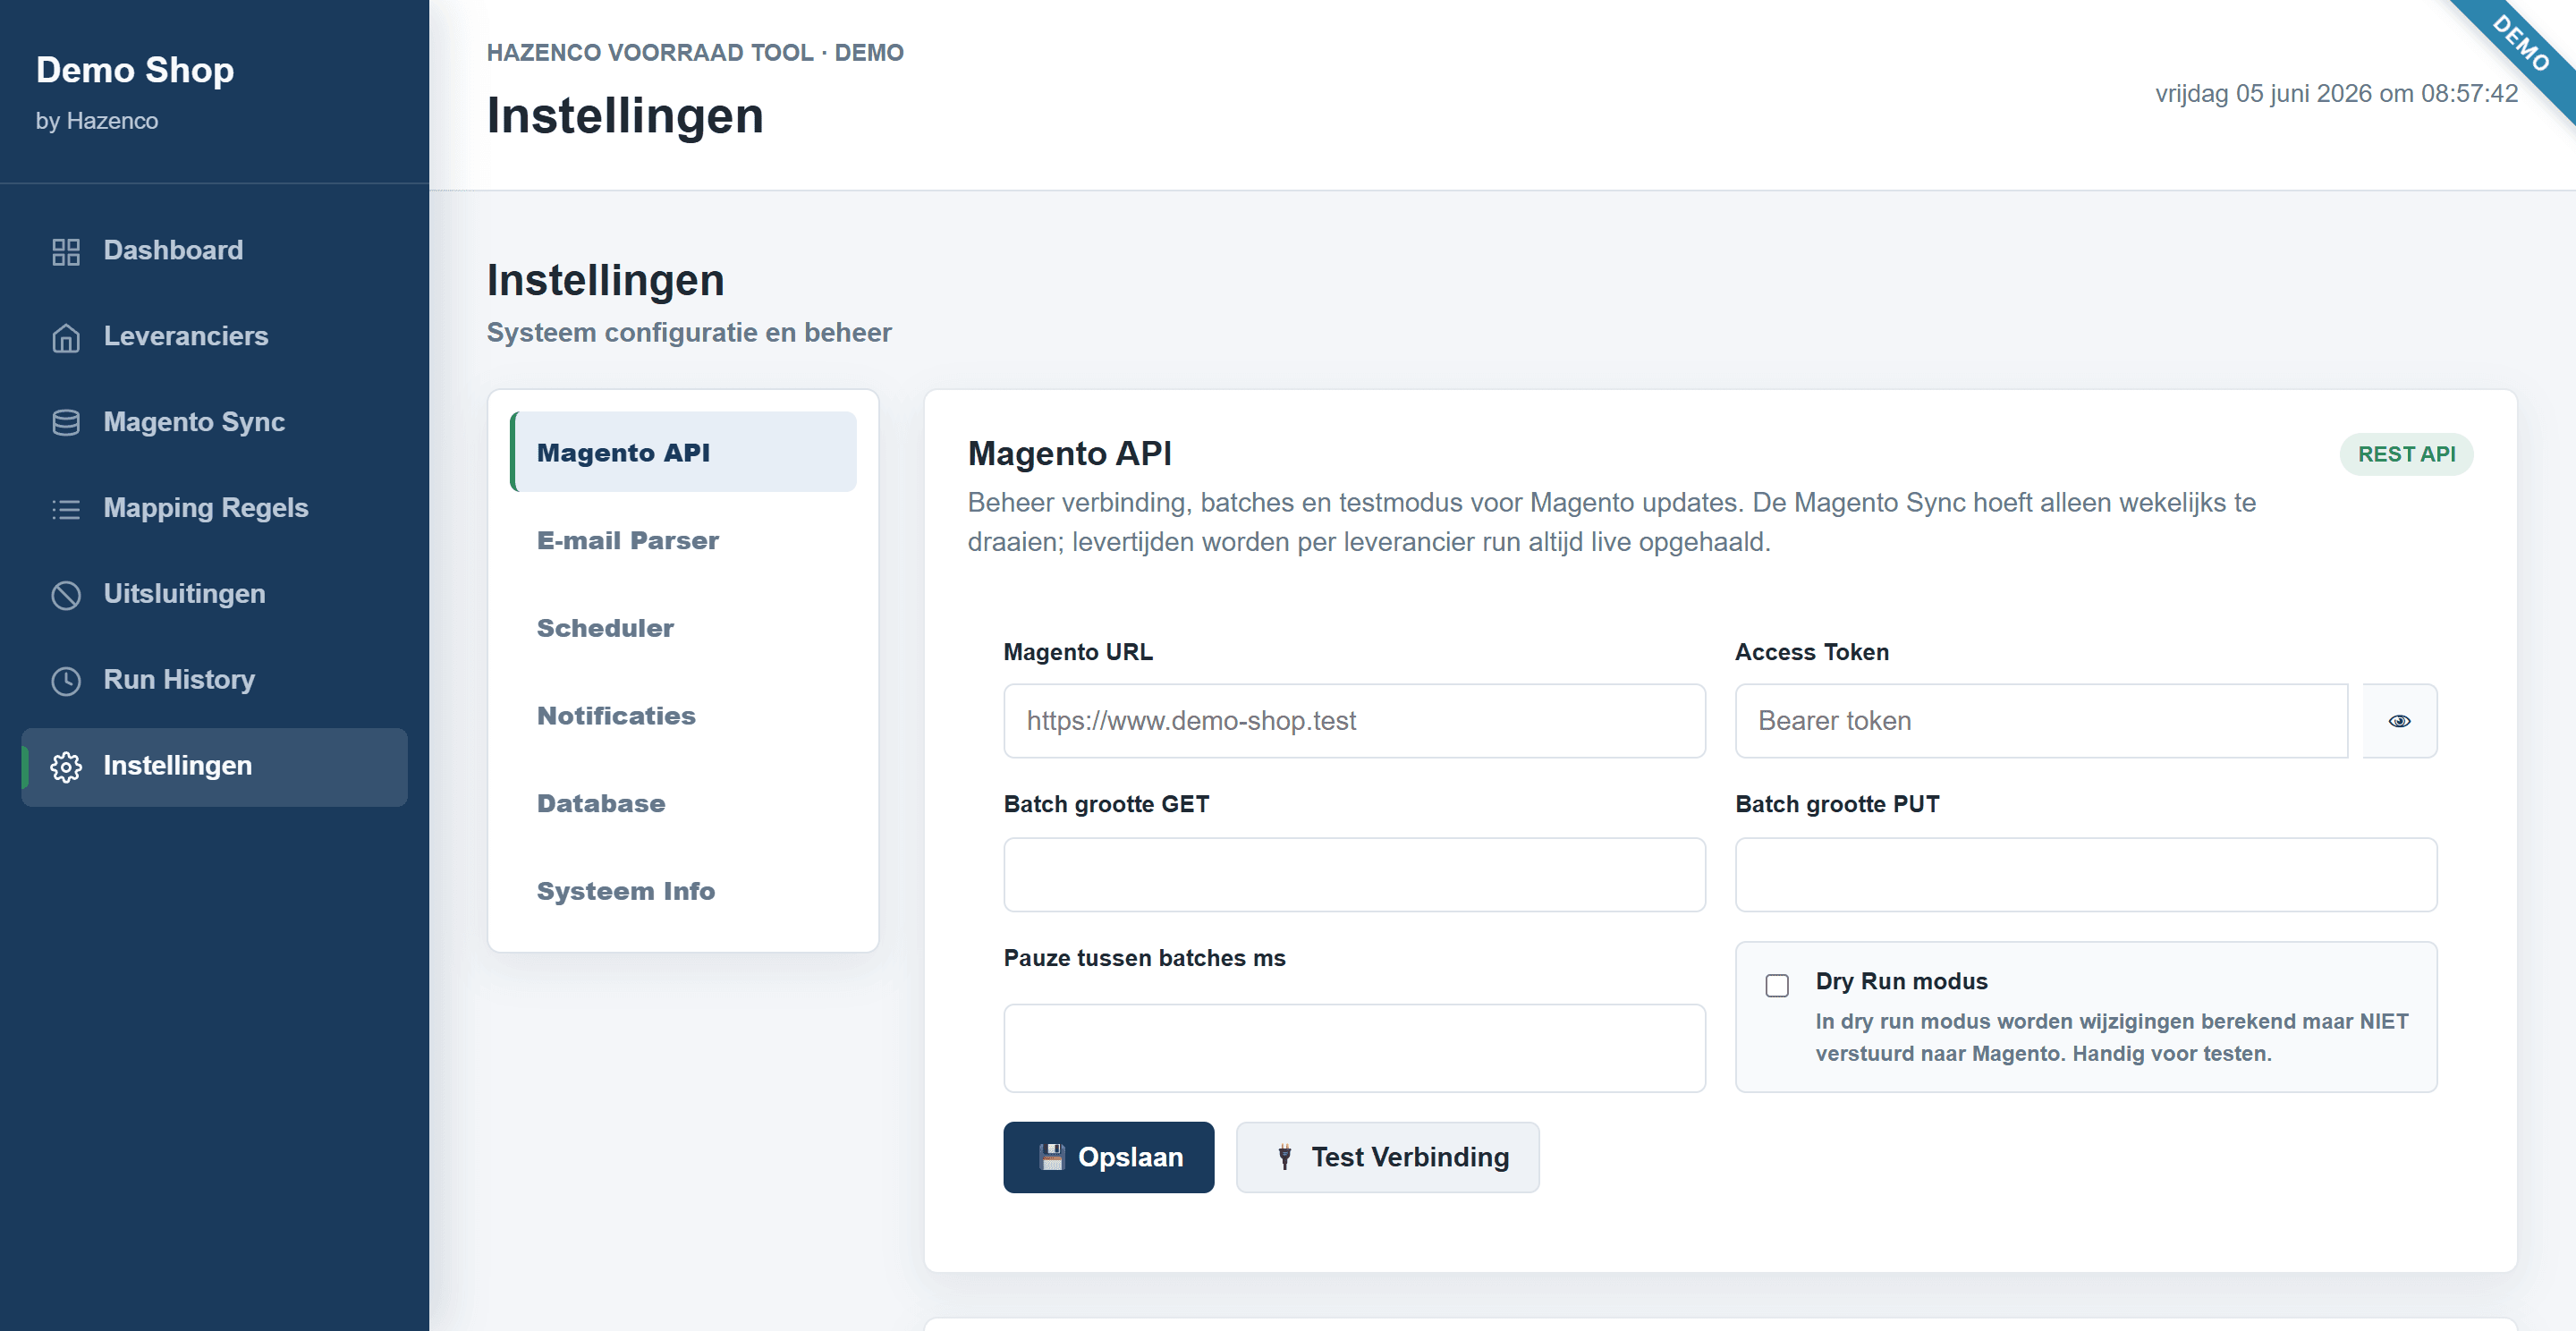Click the Mapping Regels list icon
2576x1331 pixels.
click(x=66, y=509)
